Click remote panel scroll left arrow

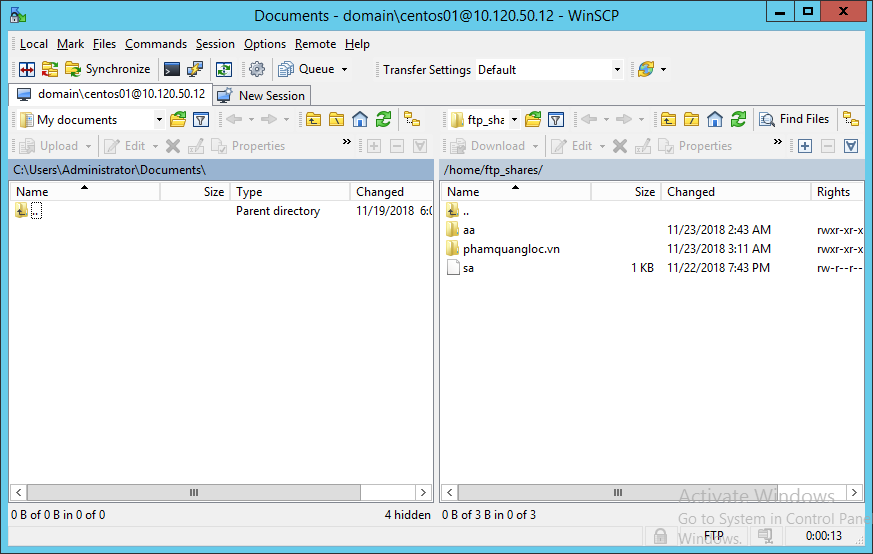tap(450, 493)
